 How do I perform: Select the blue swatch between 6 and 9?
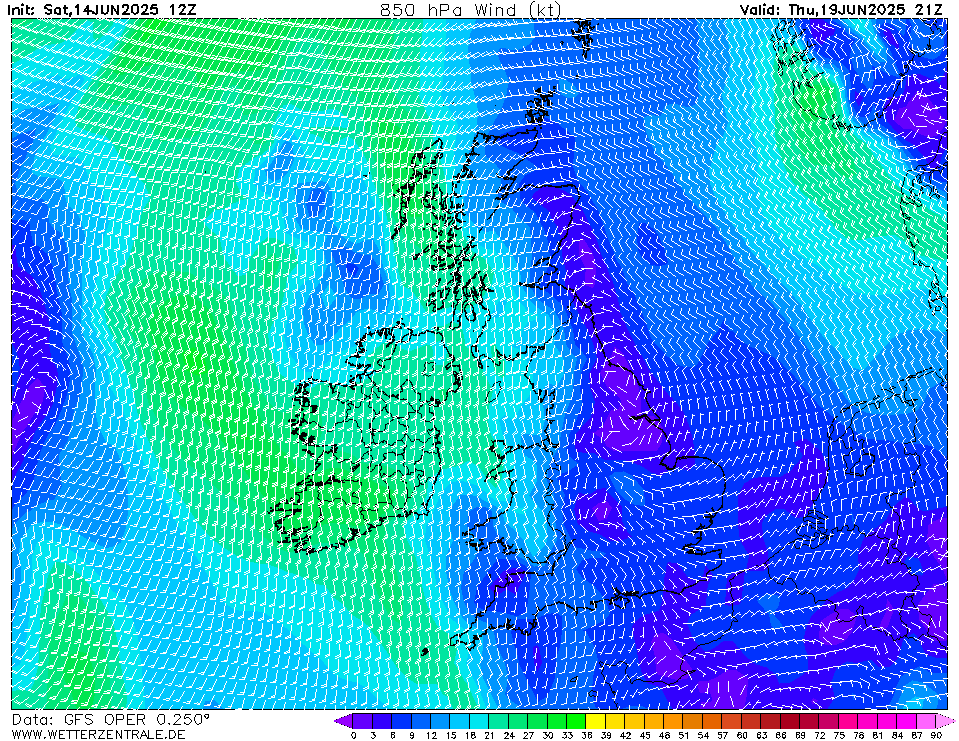401,721
